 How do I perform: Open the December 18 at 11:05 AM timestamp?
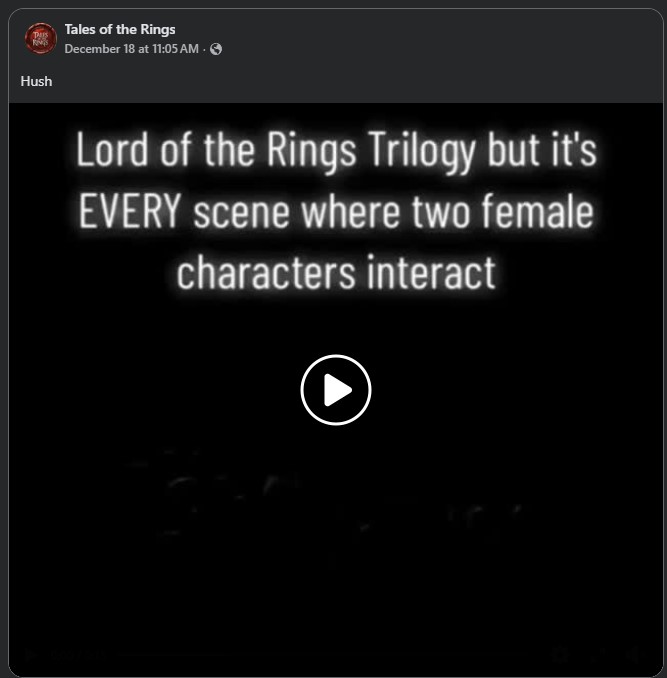click(131, 49)
